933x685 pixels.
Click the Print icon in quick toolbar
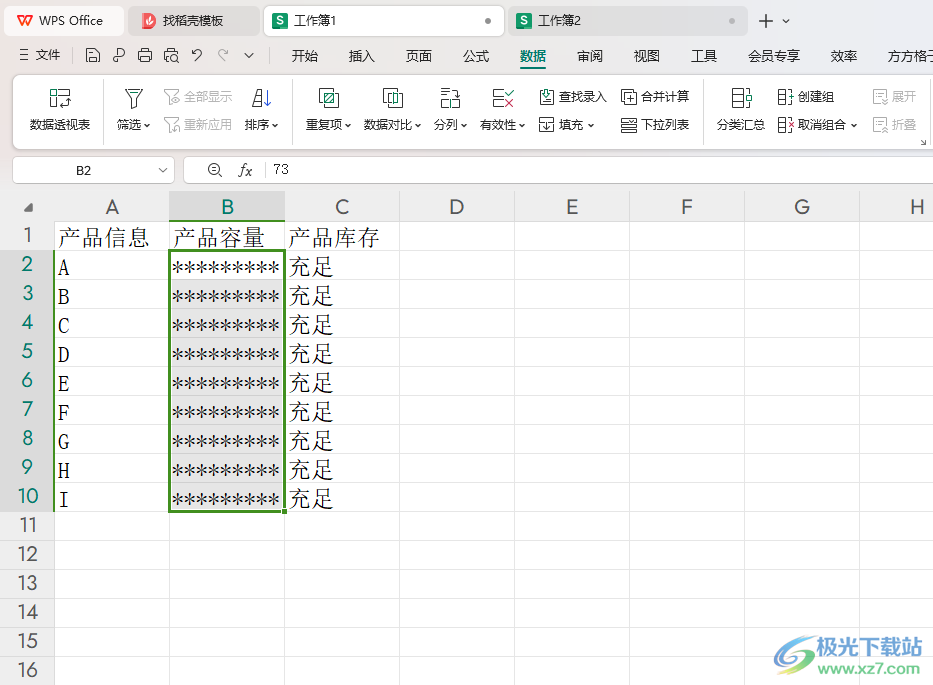point(145,55)
